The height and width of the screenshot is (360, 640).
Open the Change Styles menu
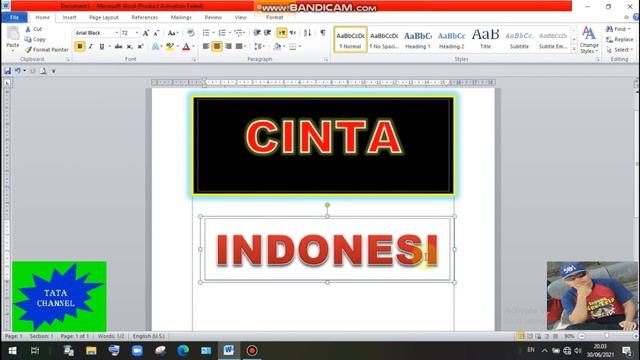[589, 40]
